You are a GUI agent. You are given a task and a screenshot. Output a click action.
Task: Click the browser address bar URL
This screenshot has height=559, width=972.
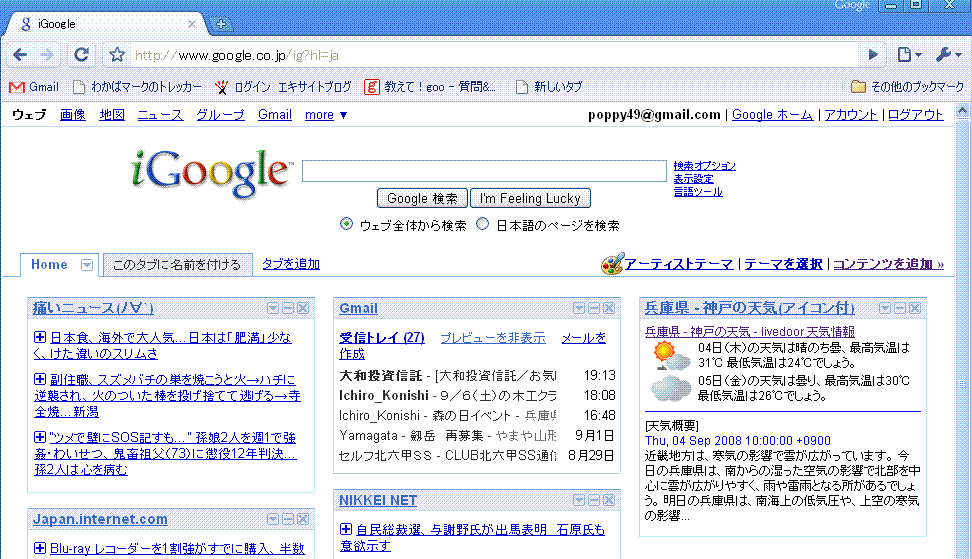point(237,56)
